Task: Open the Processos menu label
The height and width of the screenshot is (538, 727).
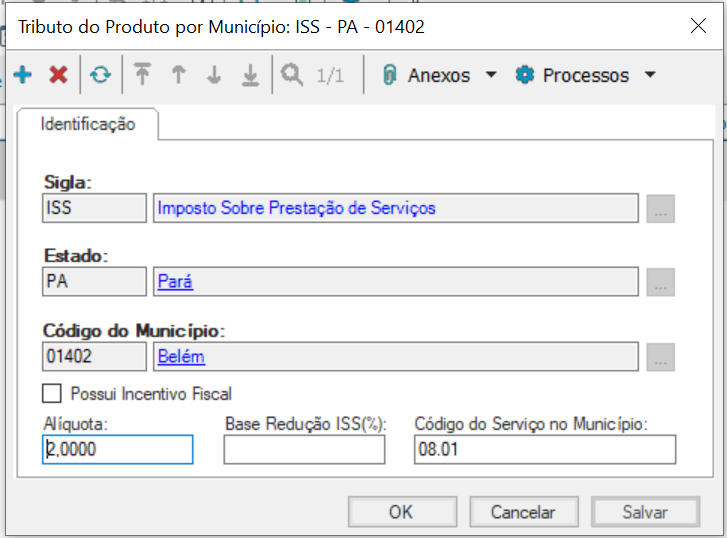Action: pos(586,75)
